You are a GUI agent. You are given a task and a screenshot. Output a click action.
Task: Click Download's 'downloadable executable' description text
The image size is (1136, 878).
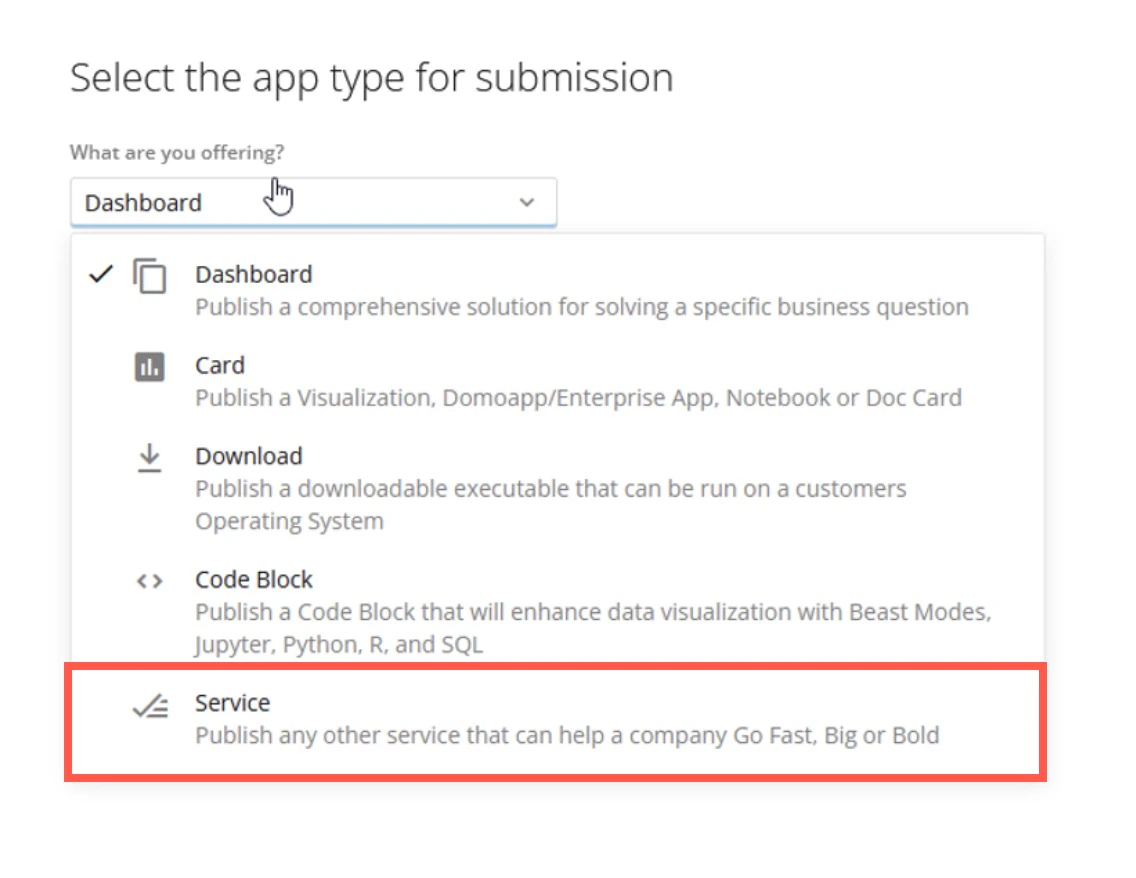(x=551, y=505)
